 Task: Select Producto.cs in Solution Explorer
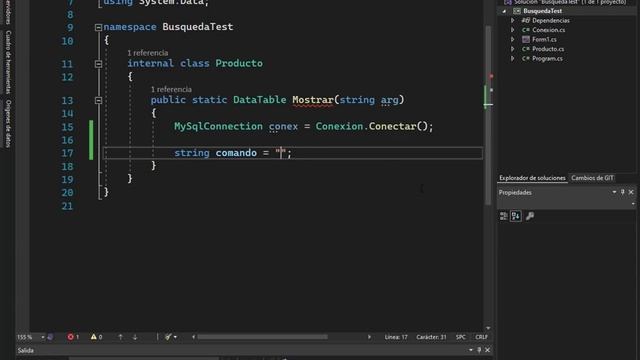tap(548, 49)
